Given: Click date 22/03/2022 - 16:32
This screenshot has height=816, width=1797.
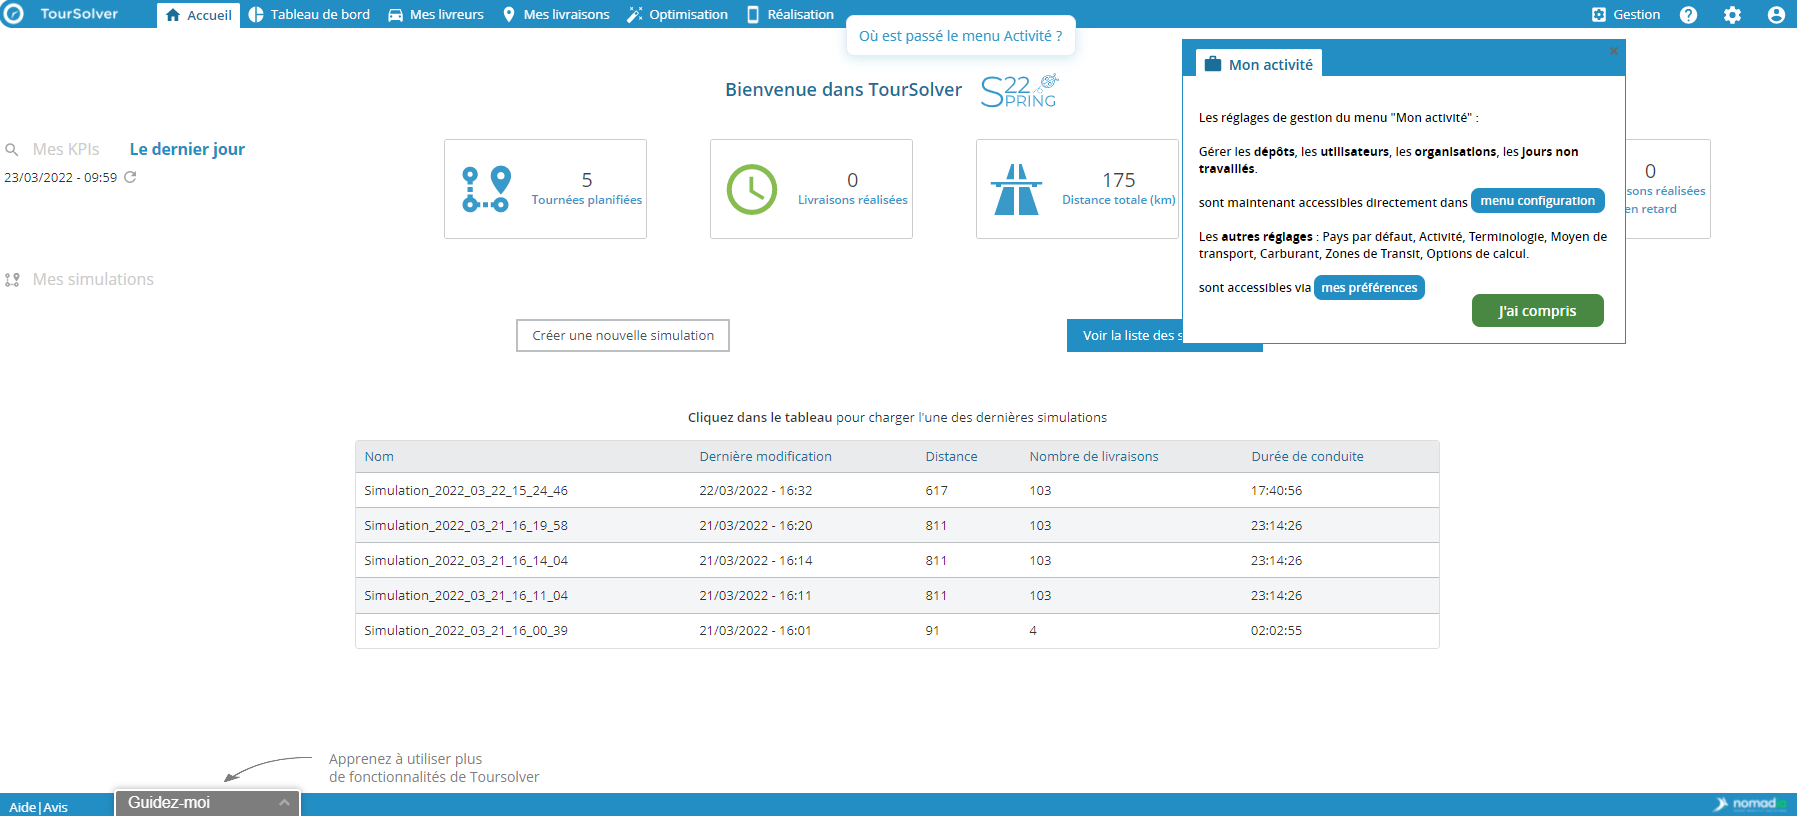Looking at the screenshot, I should click(x=755, y=491).
